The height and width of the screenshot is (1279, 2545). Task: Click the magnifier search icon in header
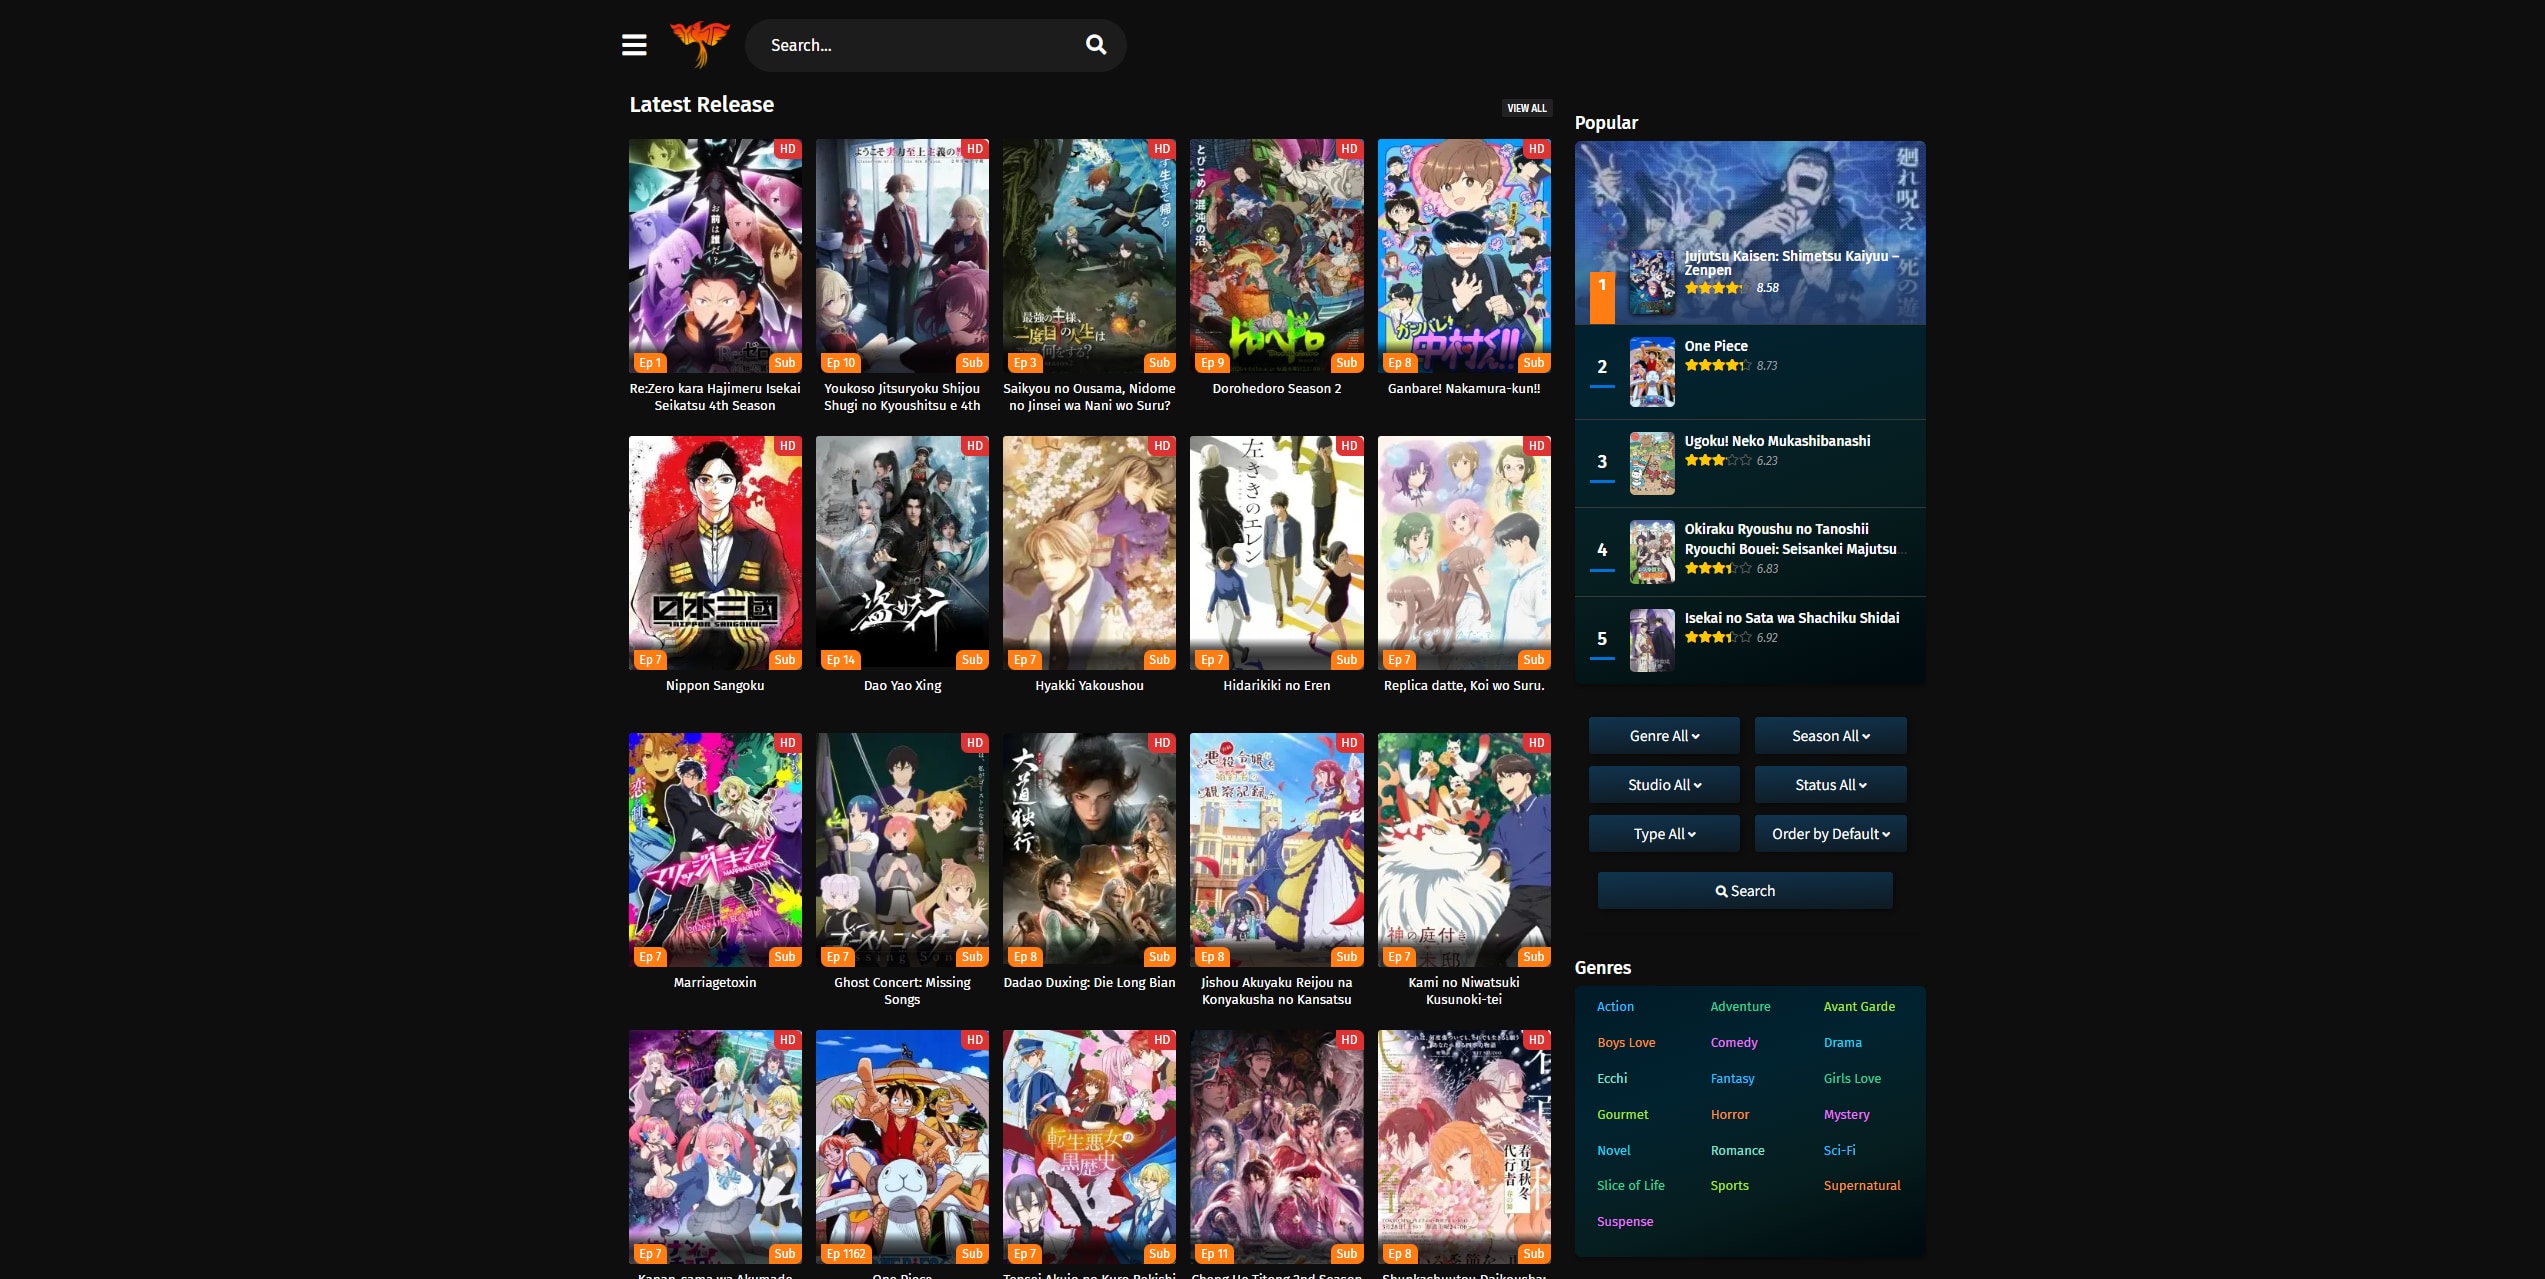1096,45
